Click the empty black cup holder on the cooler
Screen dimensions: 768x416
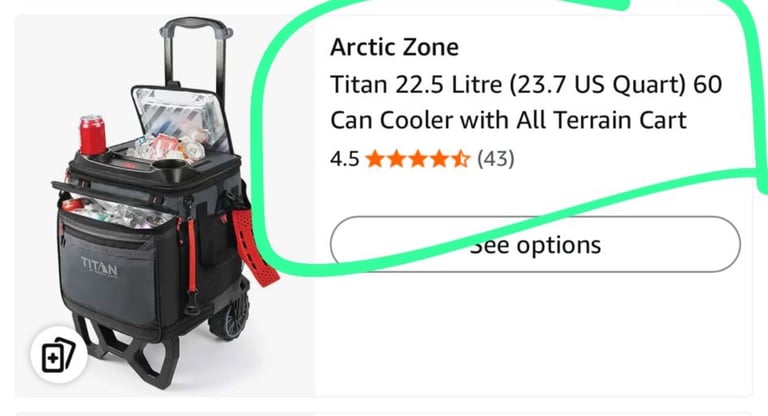click(x=169, y=169)
